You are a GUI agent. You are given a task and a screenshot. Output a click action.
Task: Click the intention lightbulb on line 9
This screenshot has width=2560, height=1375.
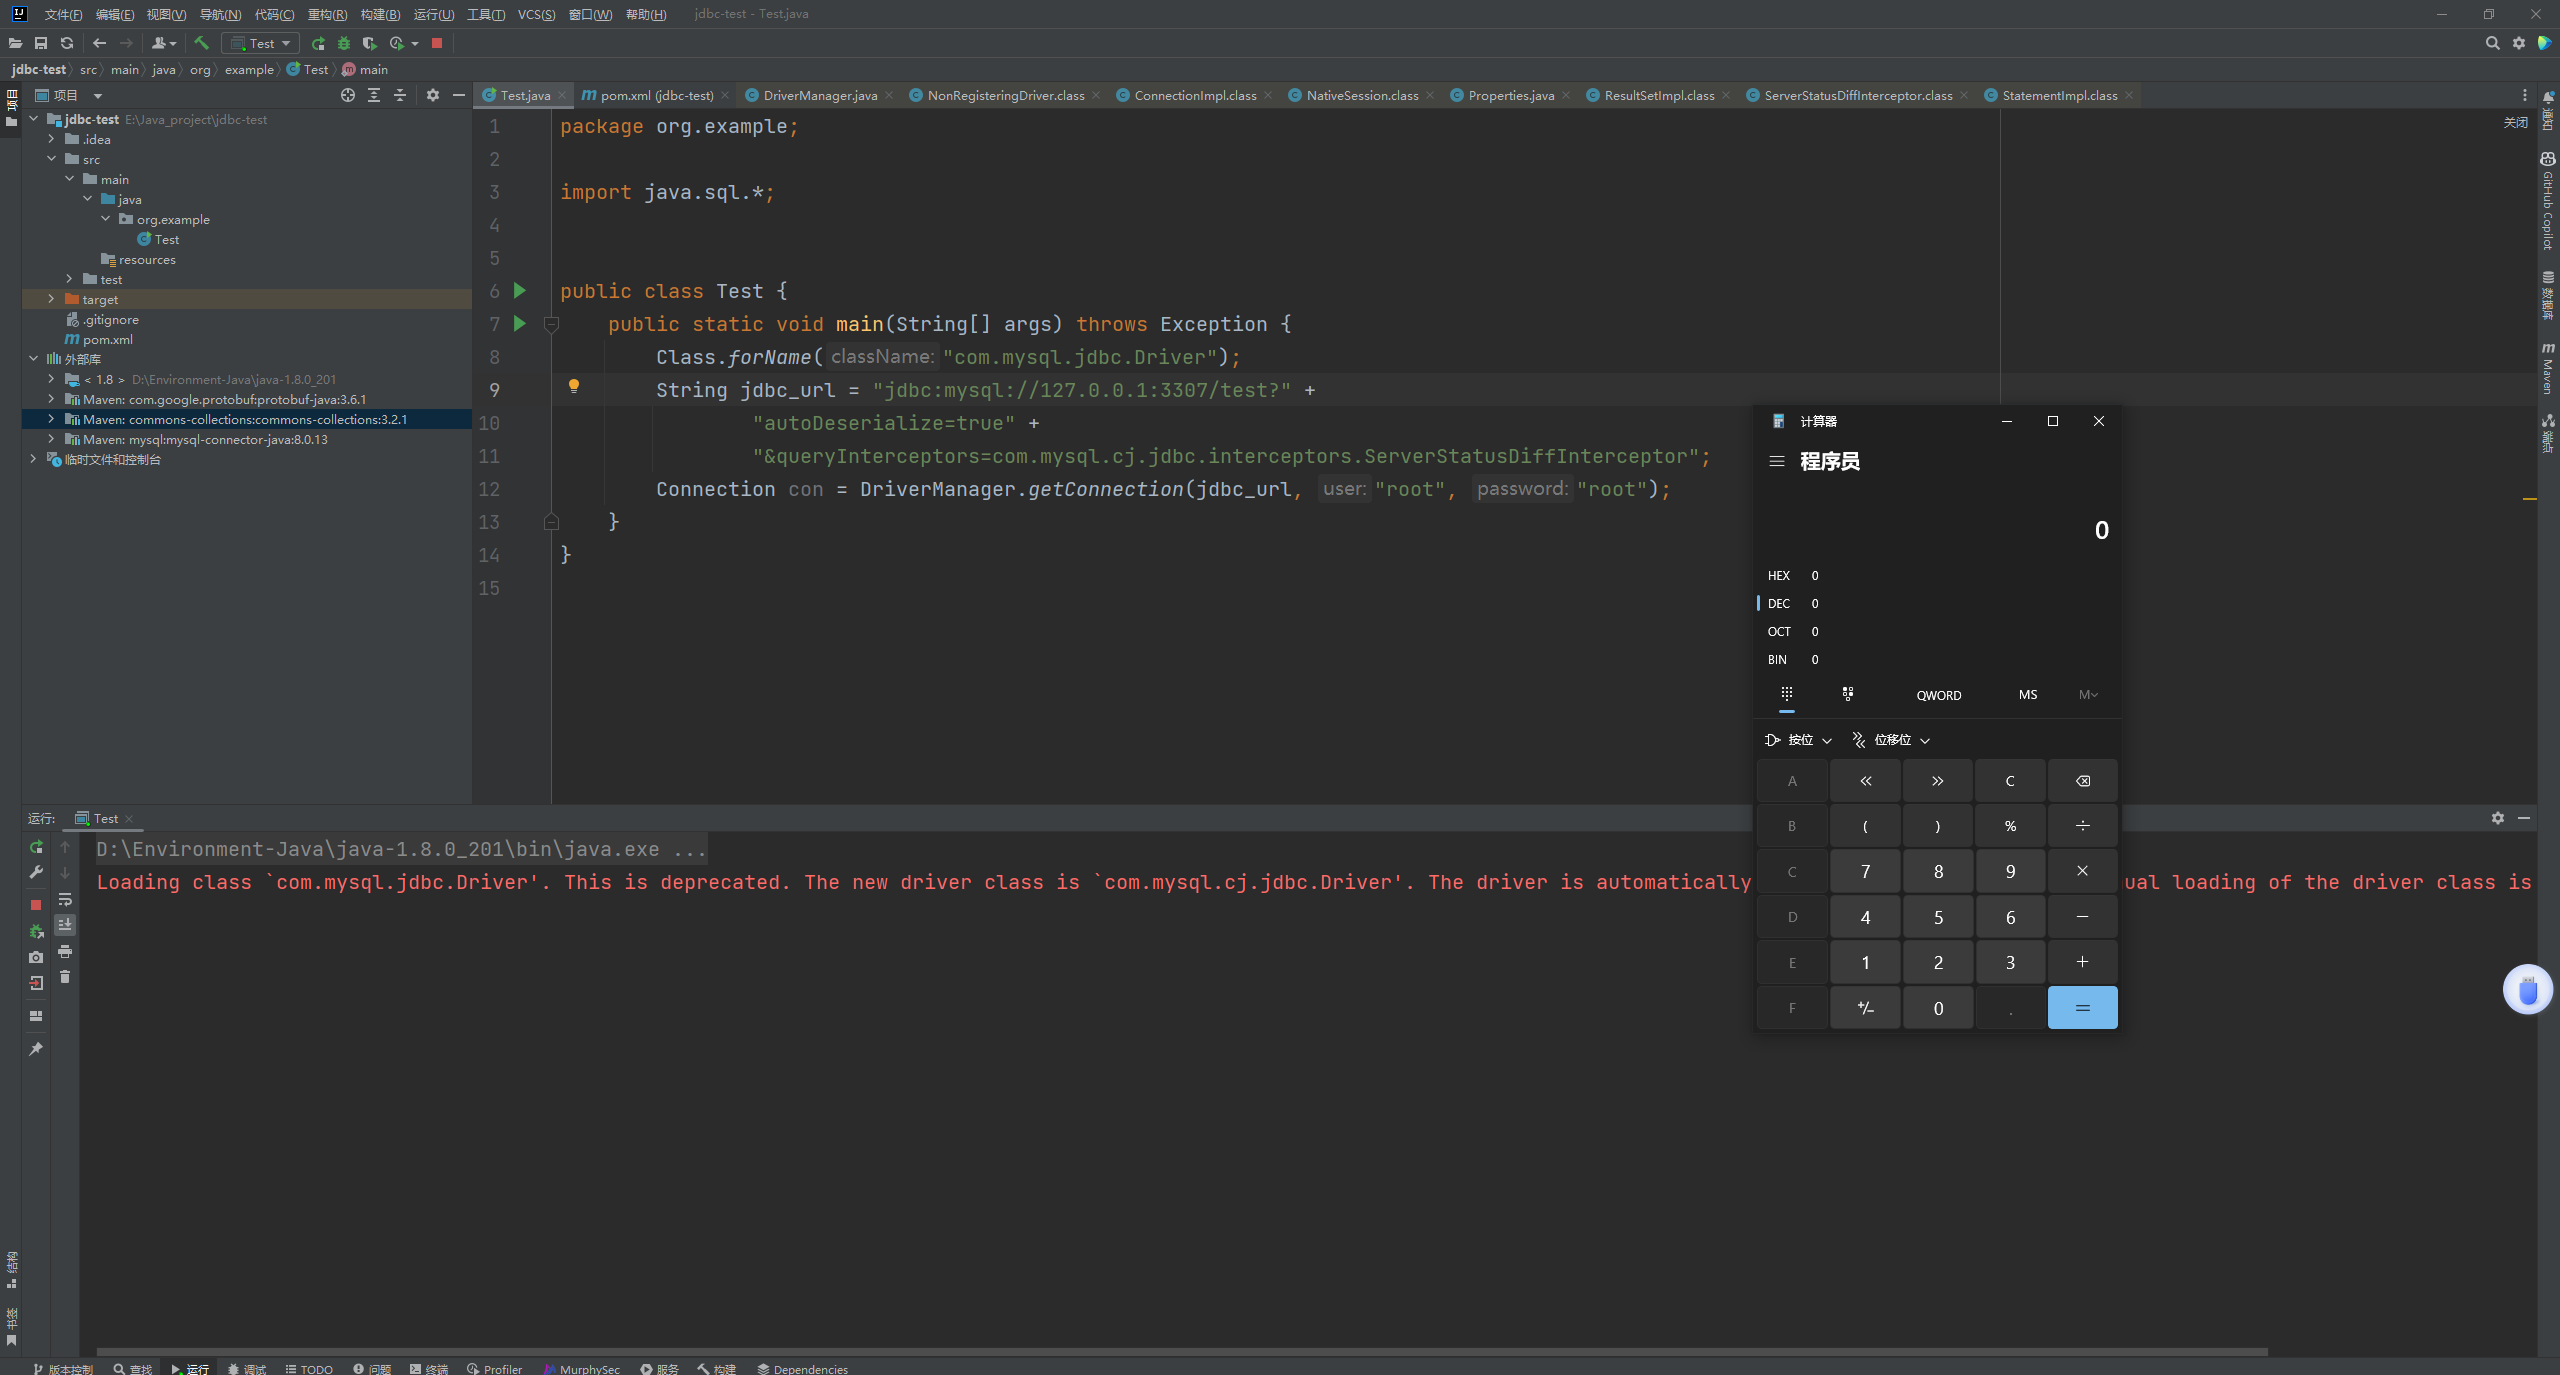(x=574, y=387)
